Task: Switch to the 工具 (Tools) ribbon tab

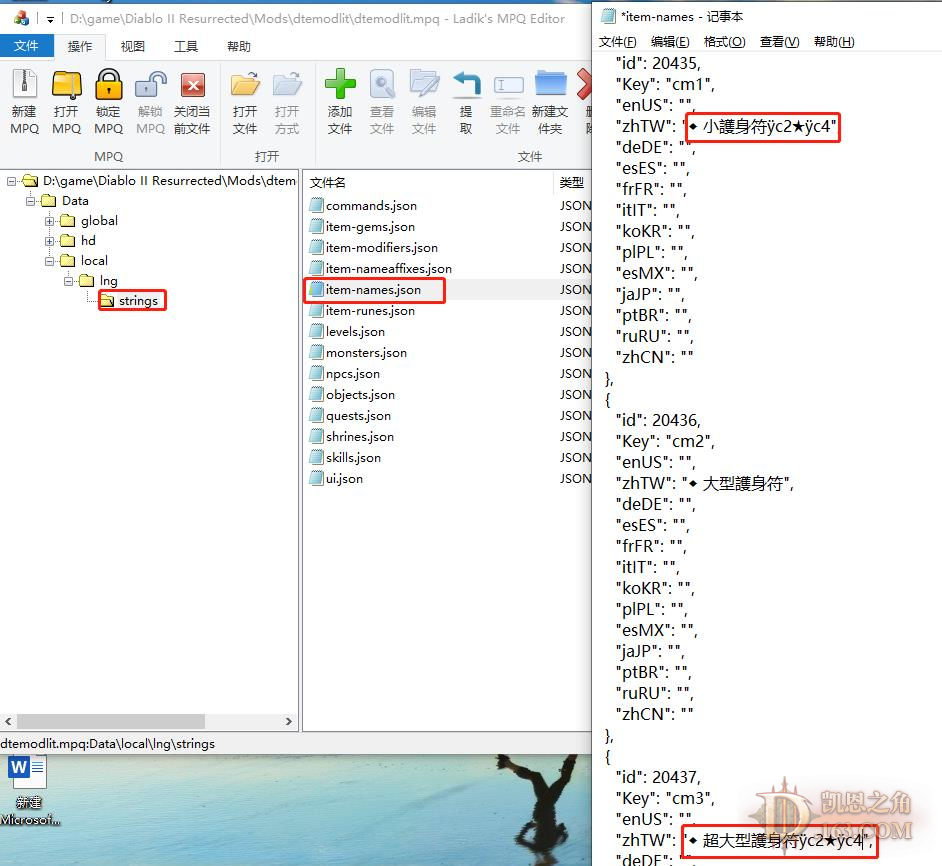Action: point(186,46)
